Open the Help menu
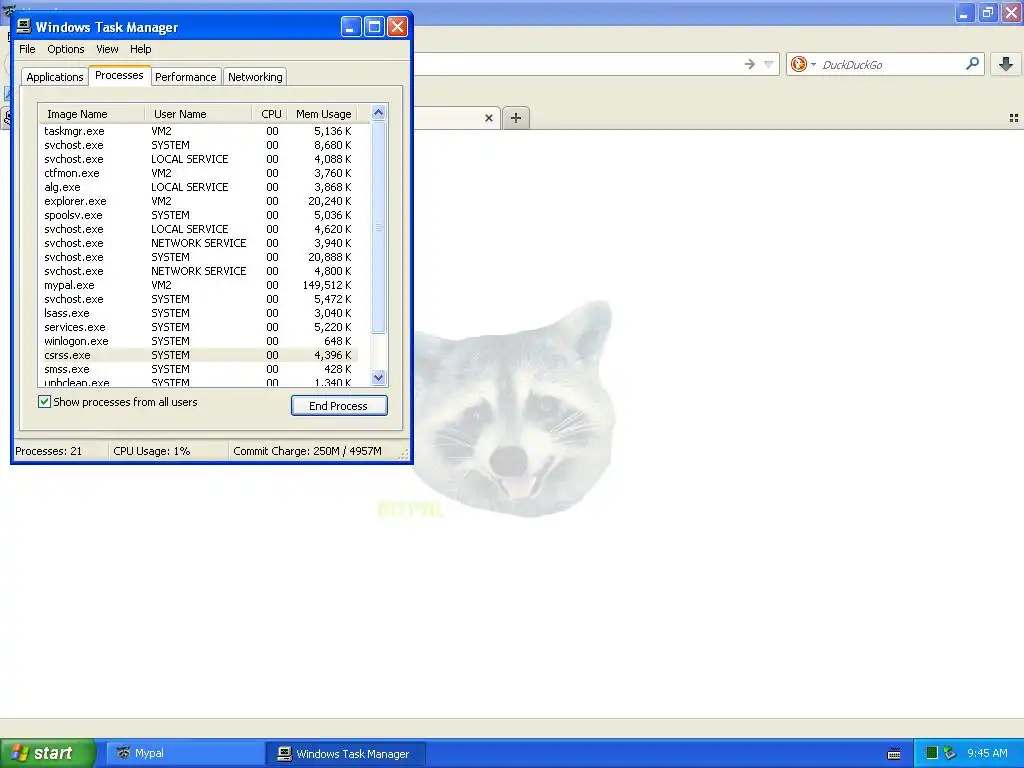 140,49
